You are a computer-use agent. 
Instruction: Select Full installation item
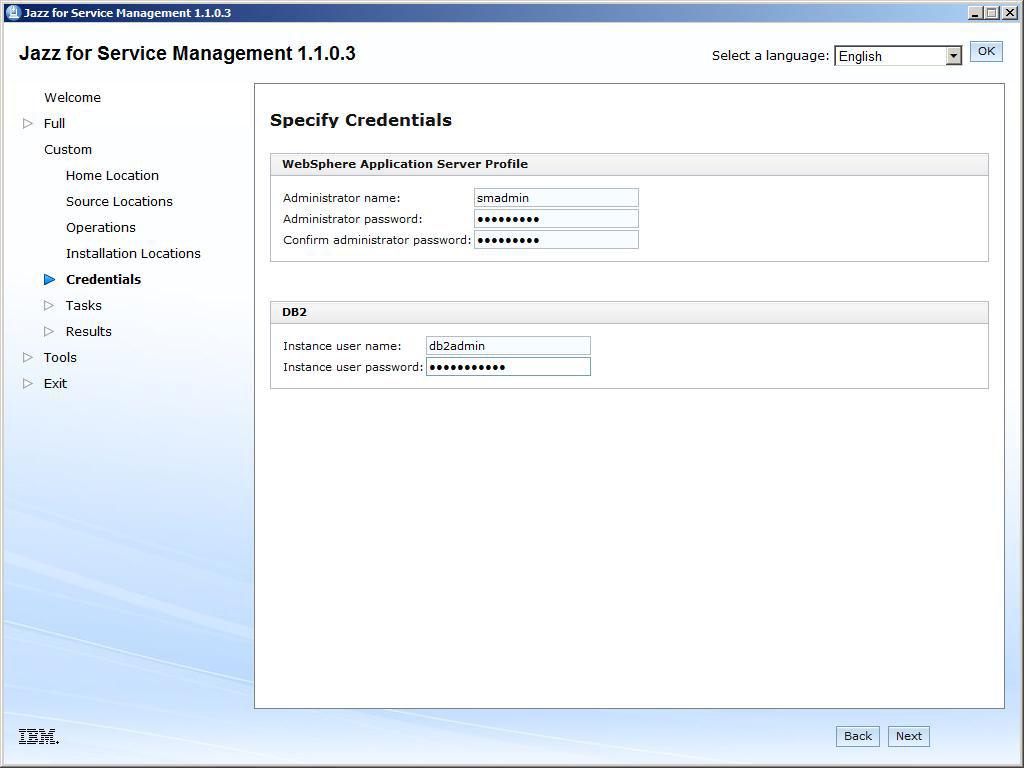coord(54,123)
